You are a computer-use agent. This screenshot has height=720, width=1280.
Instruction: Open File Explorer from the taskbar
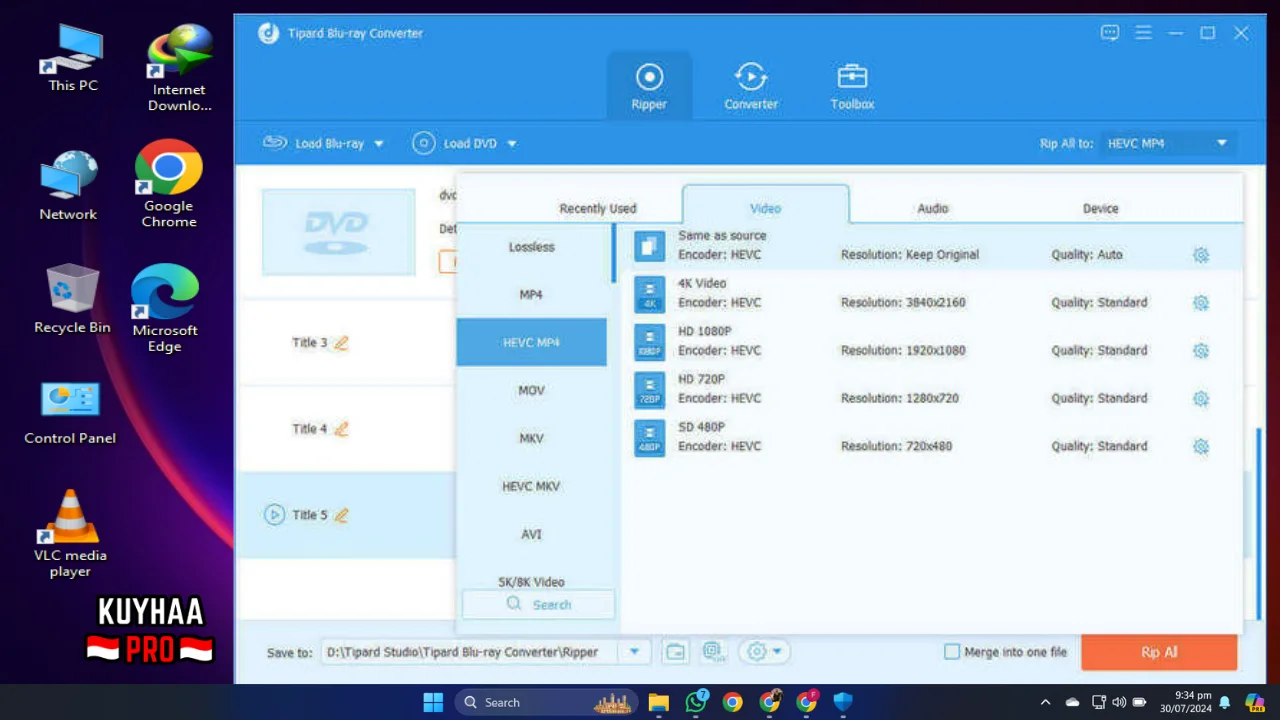pyautogui.click(x=658, y=702)
